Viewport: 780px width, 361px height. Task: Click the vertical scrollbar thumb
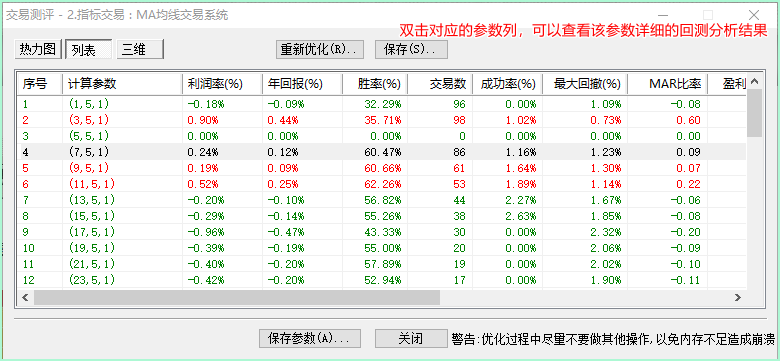755,112
